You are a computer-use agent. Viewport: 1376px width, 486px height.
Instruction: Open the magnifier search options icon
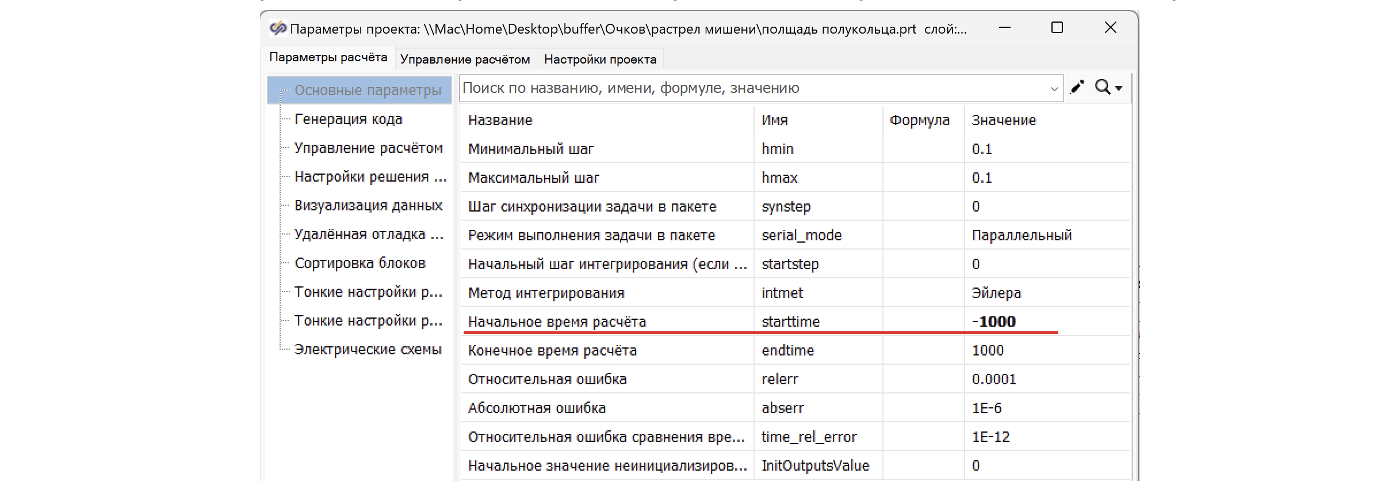click(1108, 88)
